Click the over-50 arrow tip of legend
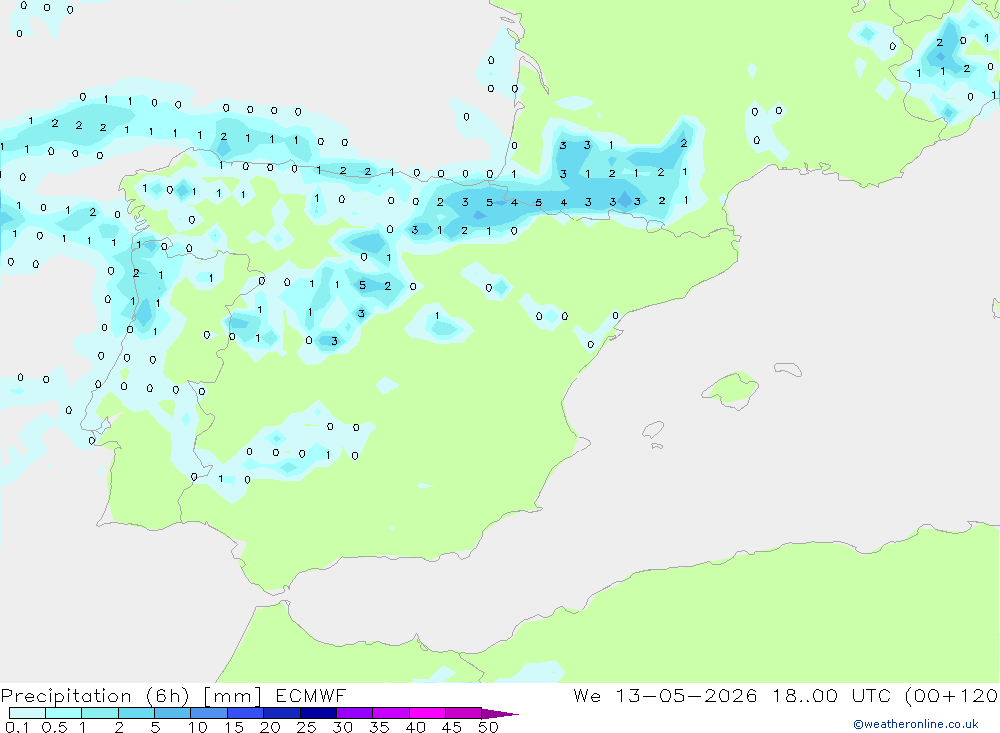 point(501,714)
